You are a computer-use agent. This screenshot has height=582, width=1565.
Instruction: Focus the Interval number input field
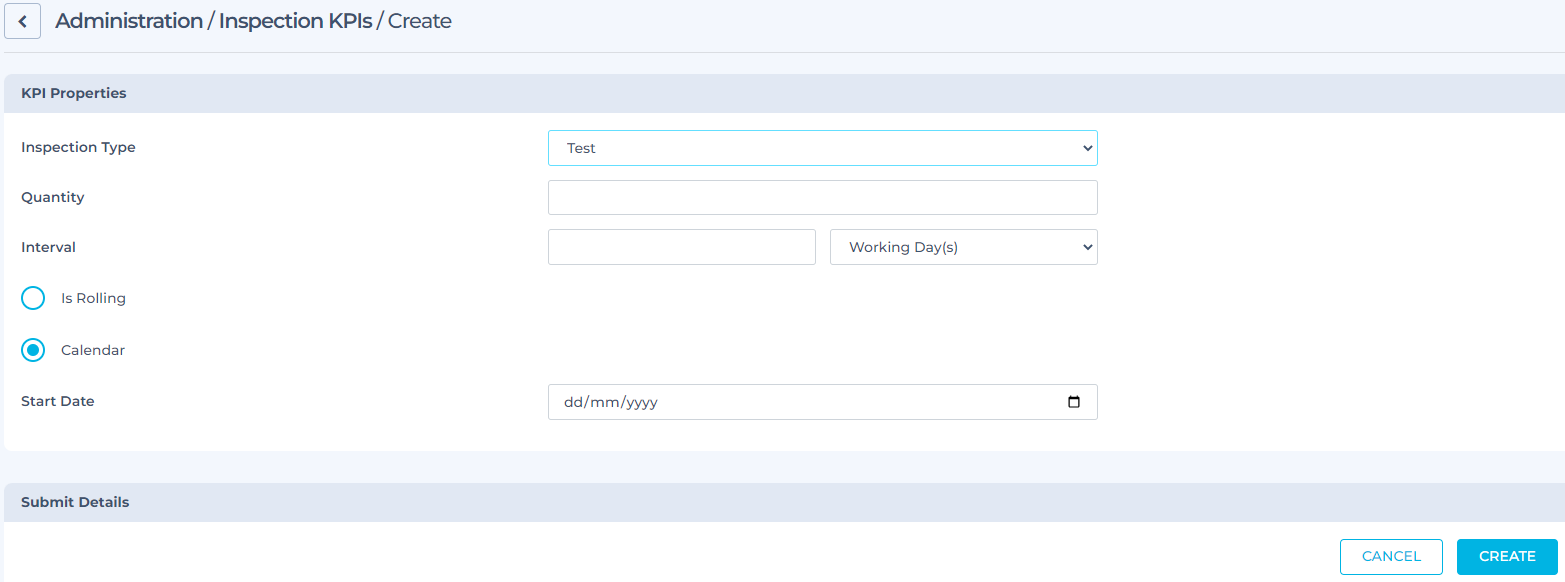point(682,247)
